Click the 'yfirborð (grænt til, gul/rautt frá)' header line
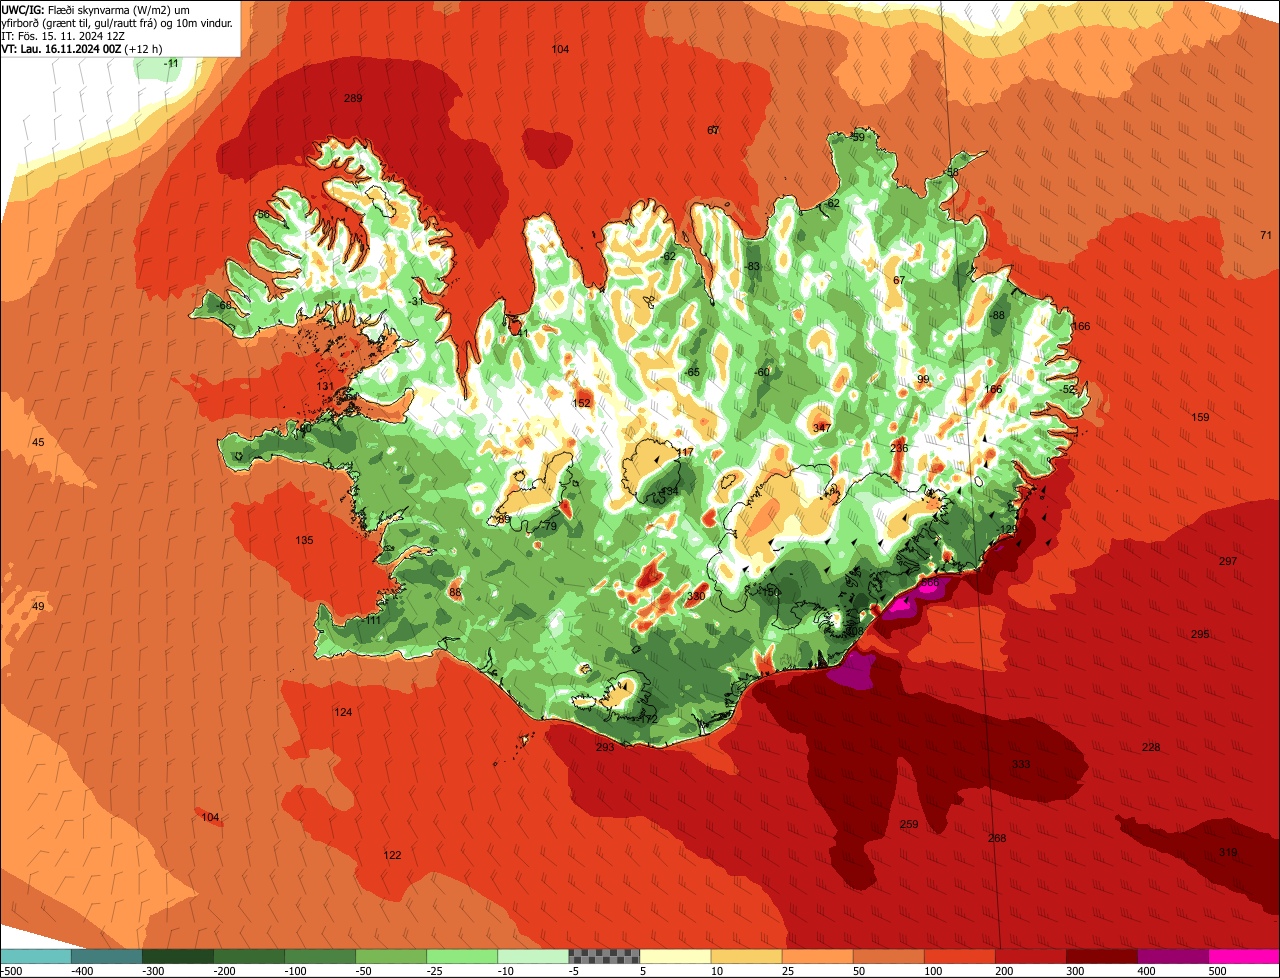 (x=118, y=22)
